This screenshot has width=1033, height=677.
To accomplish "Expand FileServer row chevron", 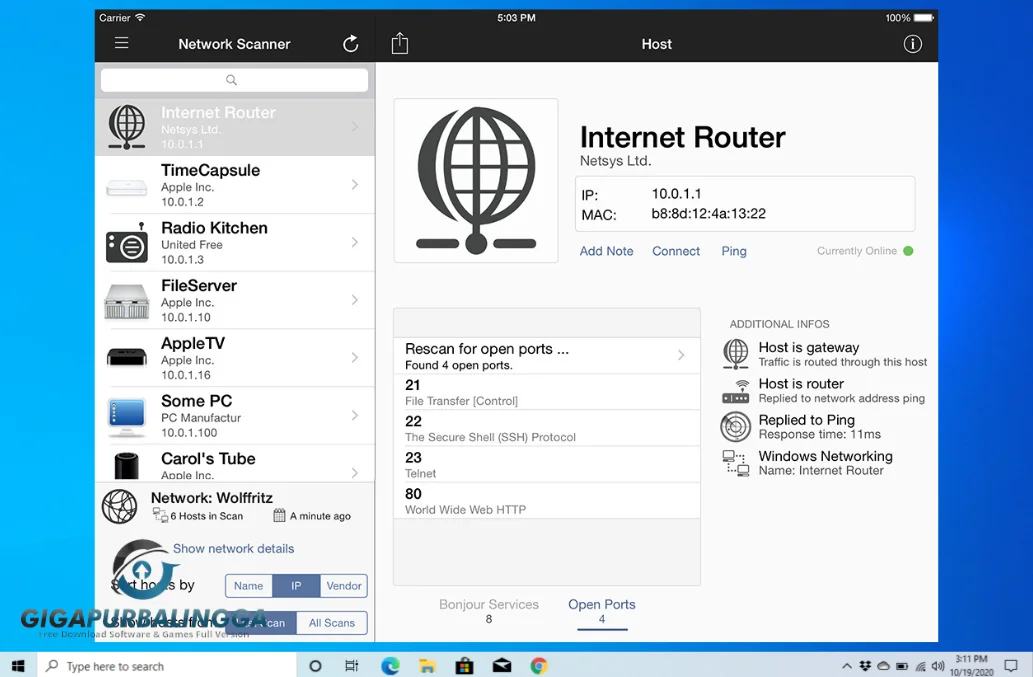I will tap(355, 300).
